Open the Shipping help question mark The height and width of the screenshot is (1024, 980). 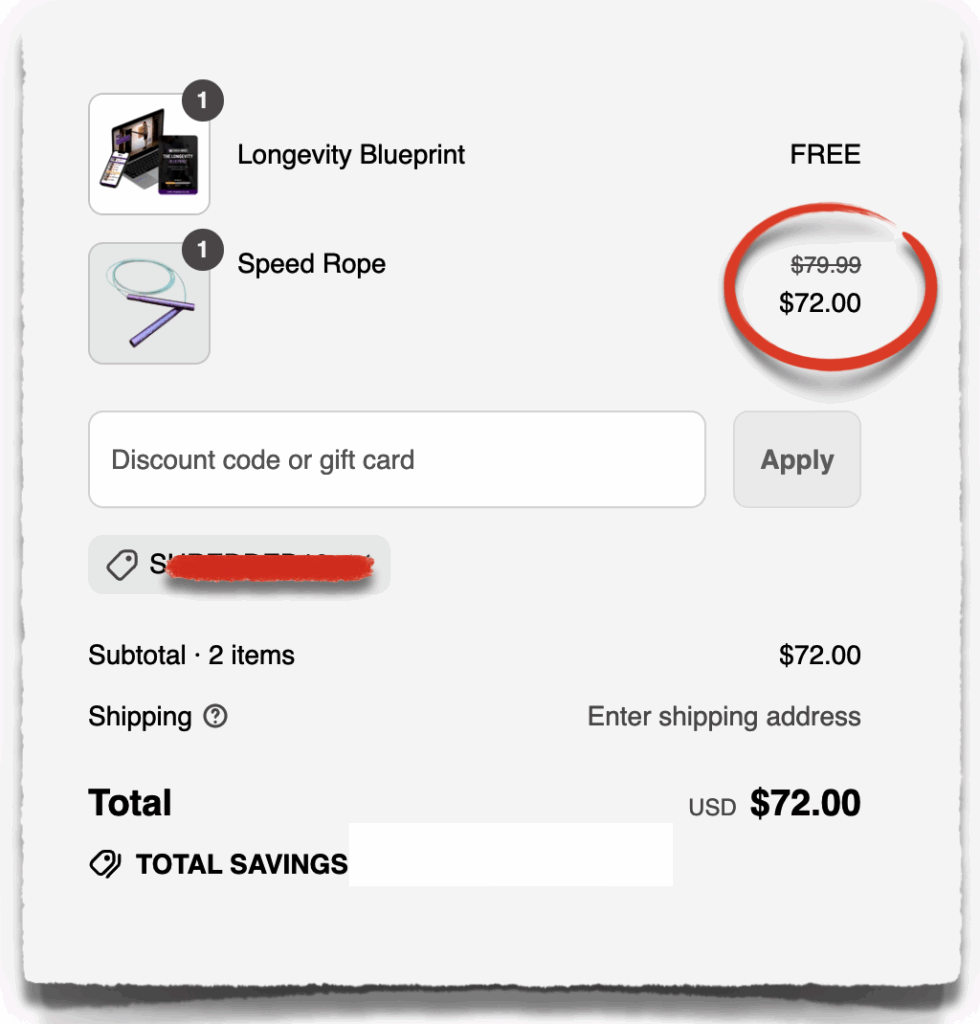[x=215, y=717]
